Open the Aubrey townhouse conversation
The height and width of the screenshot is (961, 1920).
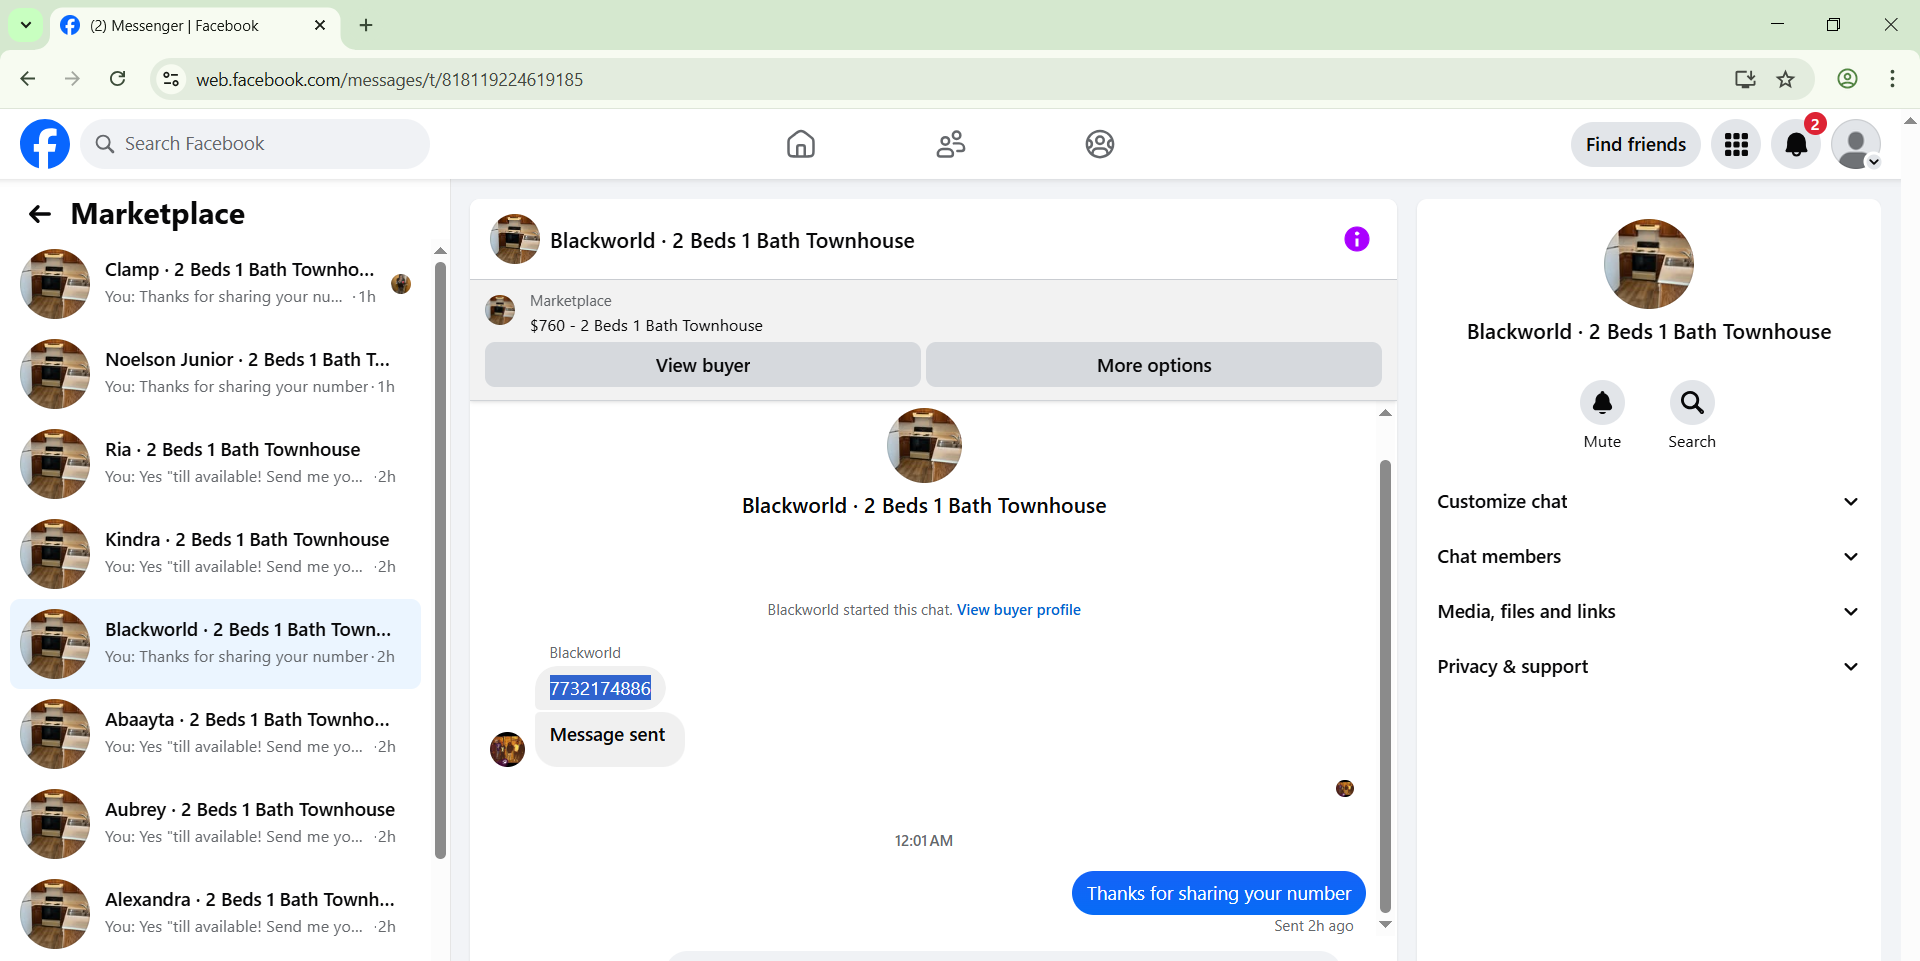click(x=215, y=824)
